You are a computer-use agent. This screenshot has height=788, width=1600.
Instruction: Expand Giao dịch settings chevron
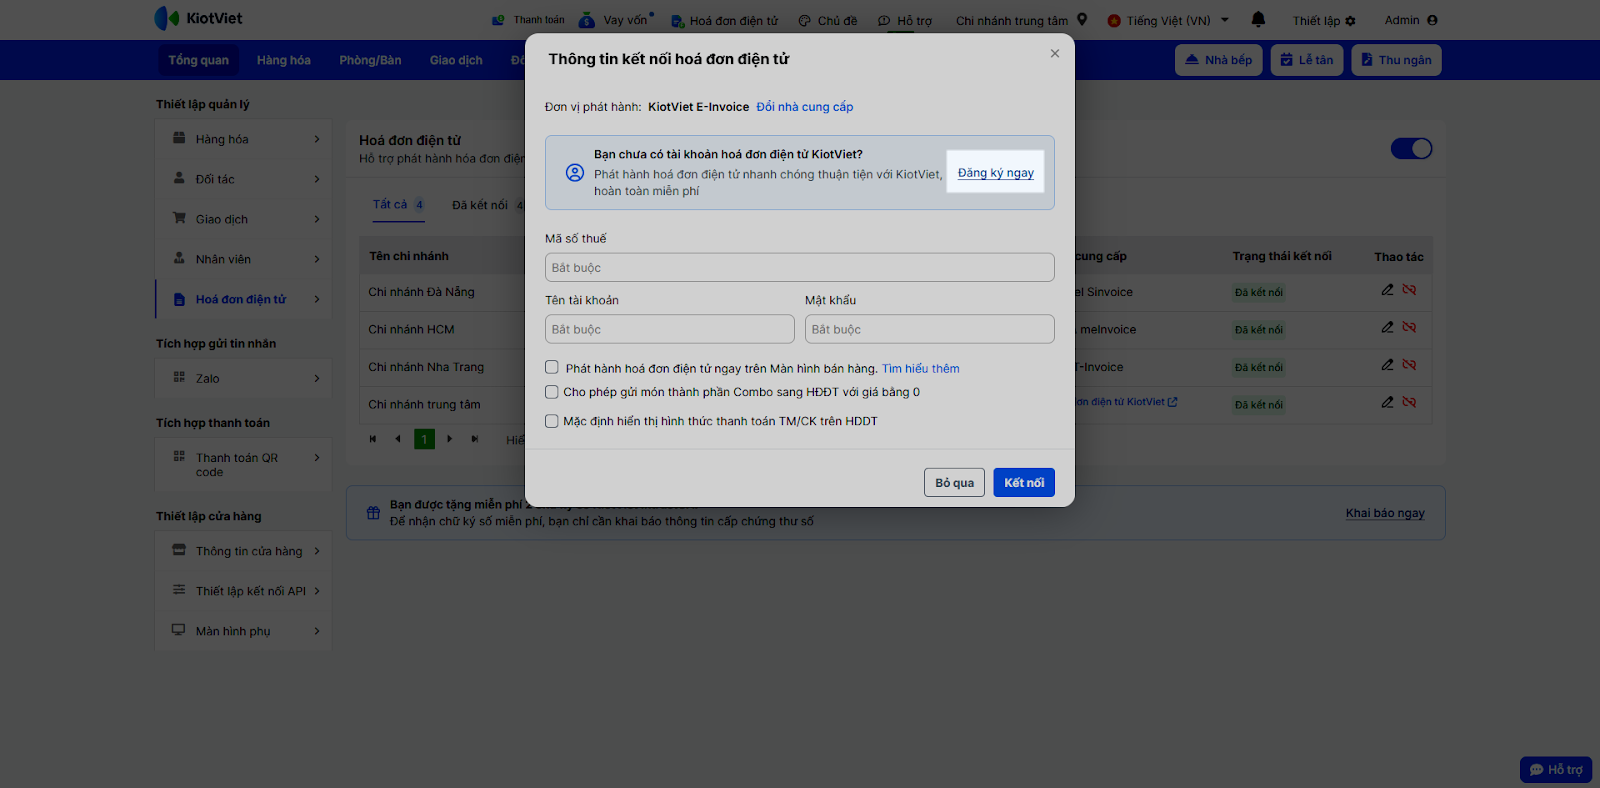pos(317,219)
